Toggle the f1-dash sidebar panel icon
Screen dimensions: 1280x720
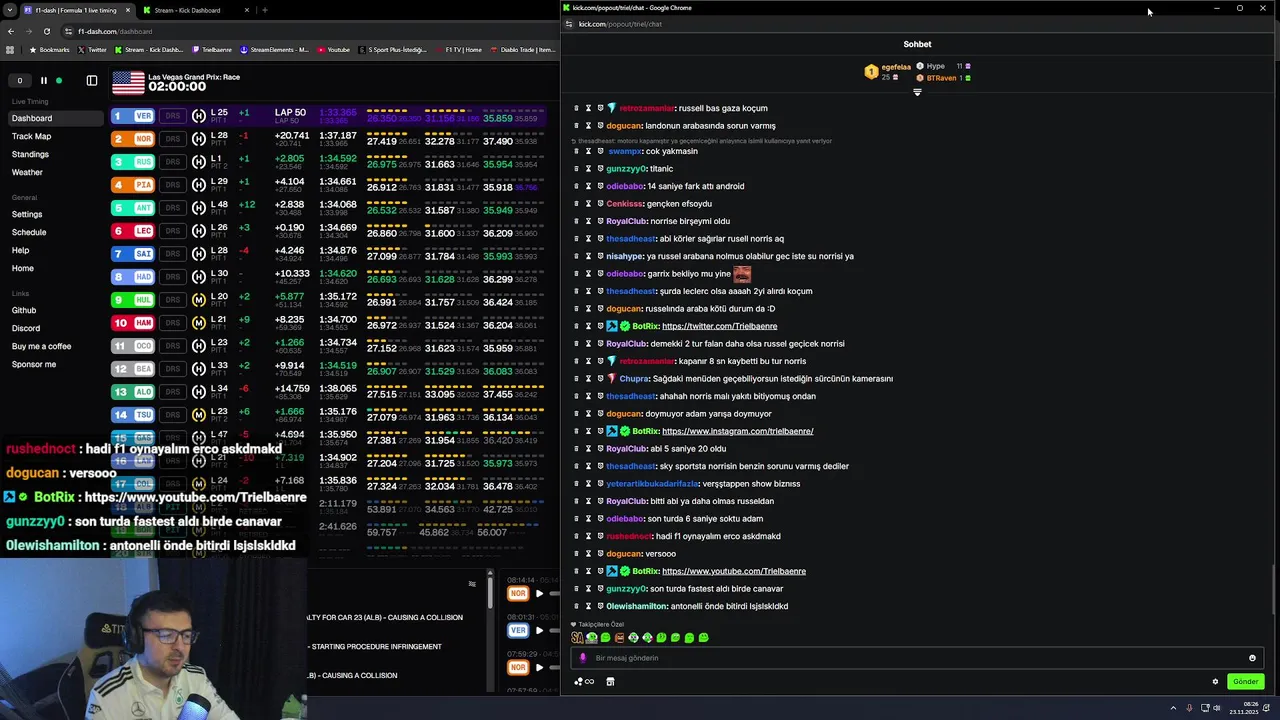[x=92, y=80]
